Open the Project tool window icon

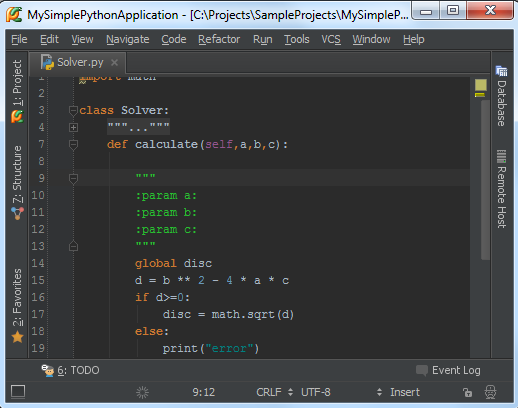17,116
